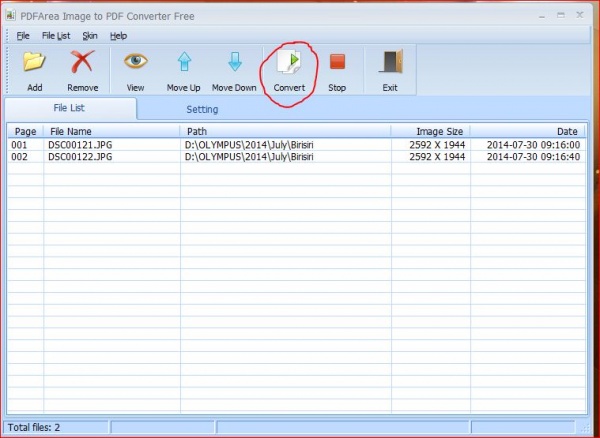This screenshot has height=438, width=600.
Task: Sort by the Date column header
Action: point(528,132)
